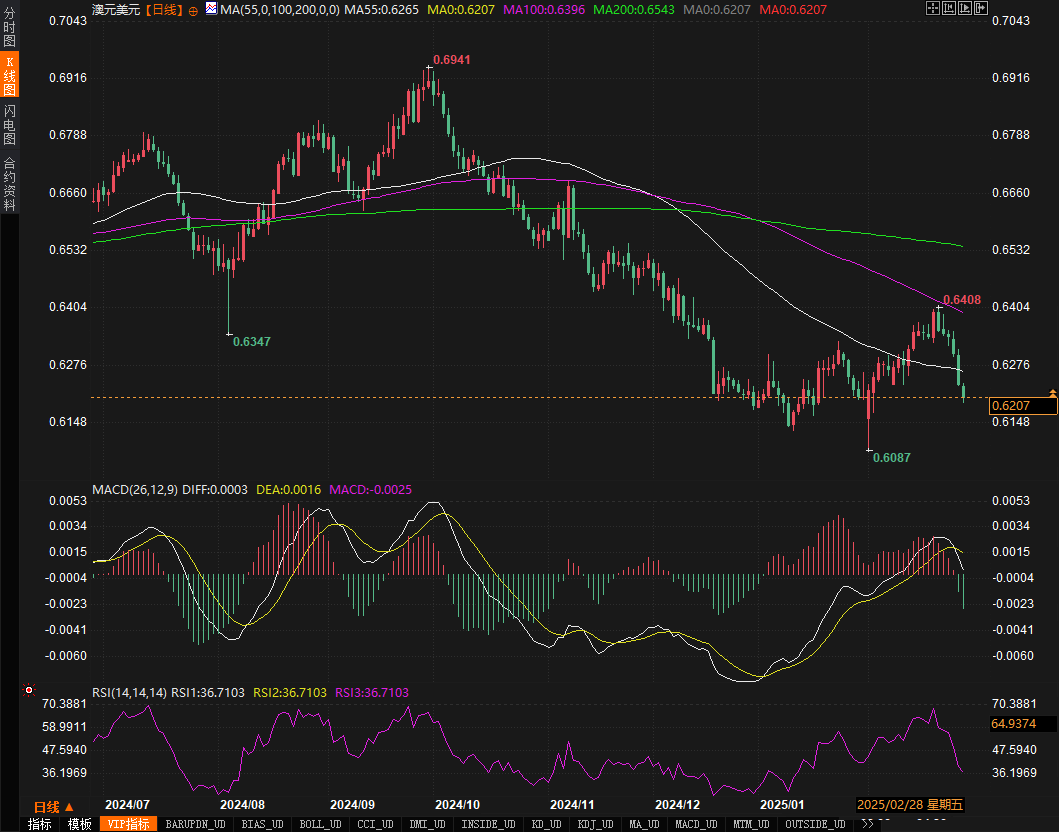Click the MA indicator settings icon
This screenshot has height=832, width=1059.
tap(211, 9)
